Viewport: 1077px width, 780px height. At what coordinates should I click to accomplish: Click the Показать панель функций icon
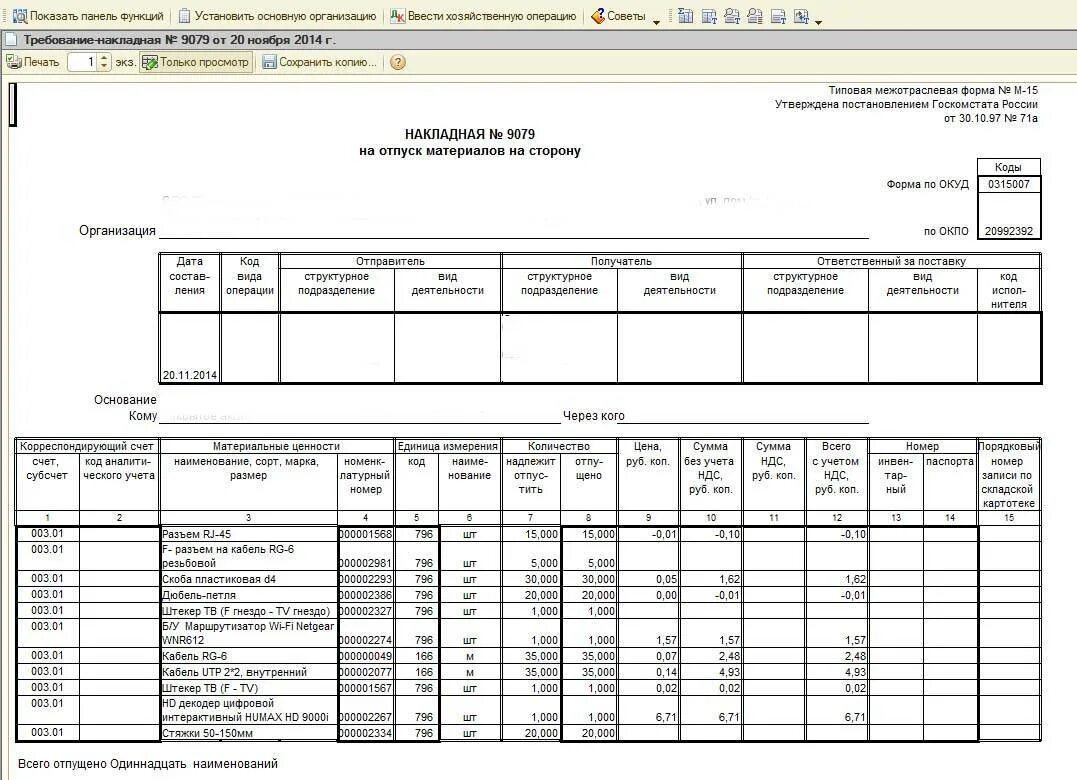click(19, 16)
